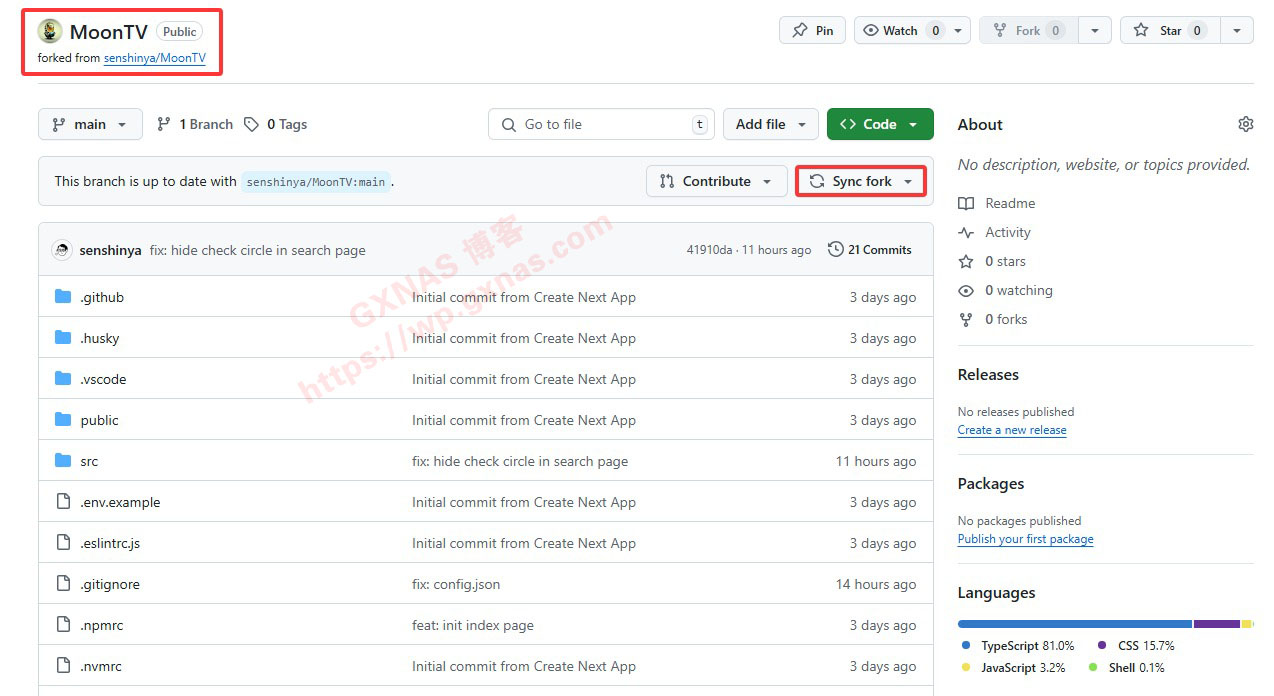
Task: Click 'feat: init index page' commit message
Action: coord(473,625)
